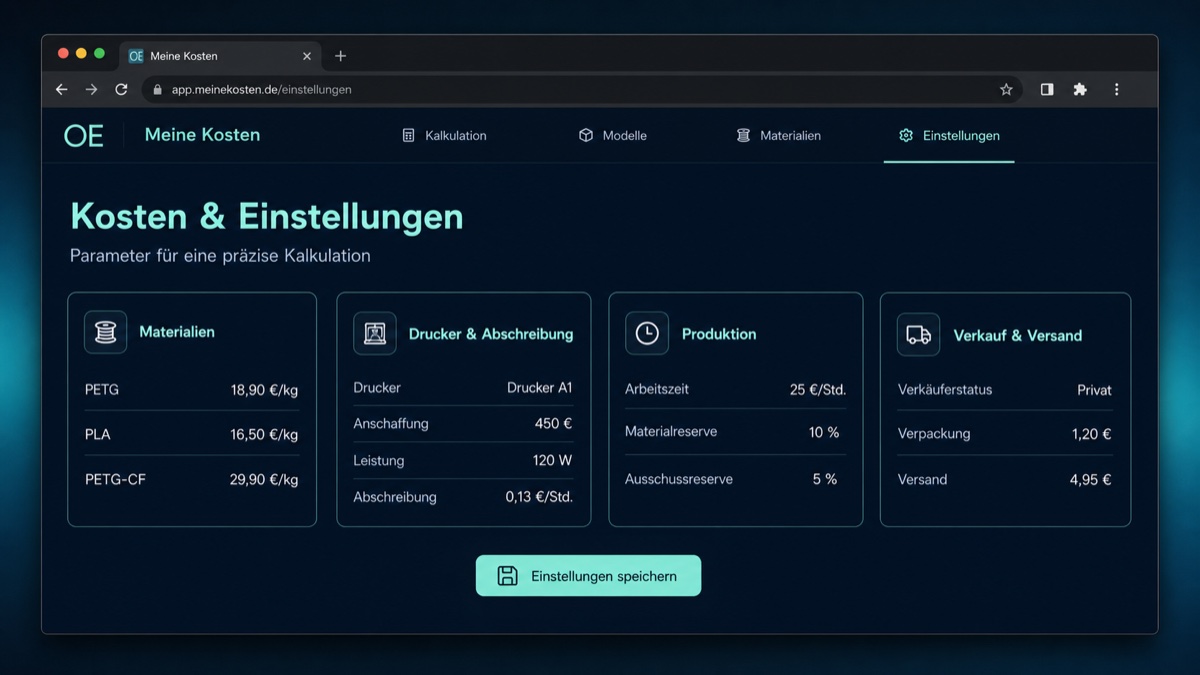Click the PETG-CF price 29,90 €/kg
Screen dimensions: 1200x675
[264, 480]
